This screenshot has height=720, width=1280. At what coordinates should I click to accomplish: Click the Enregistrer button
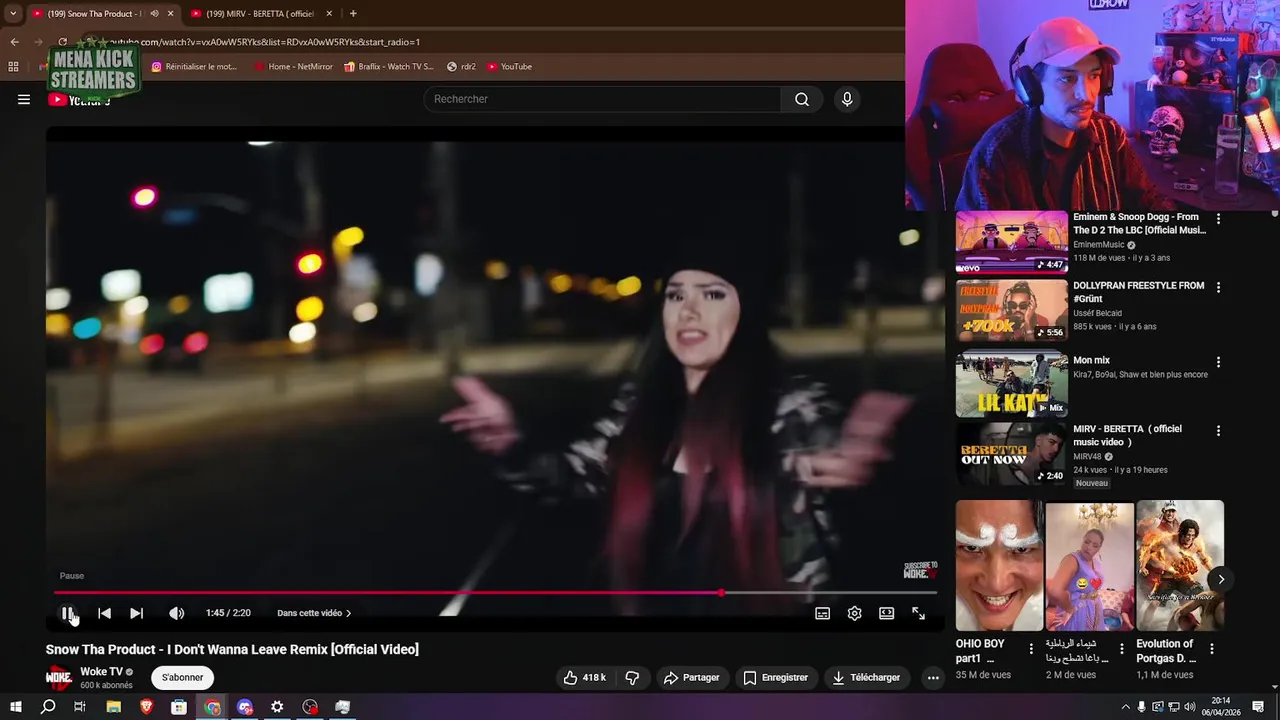click(775, 677)
